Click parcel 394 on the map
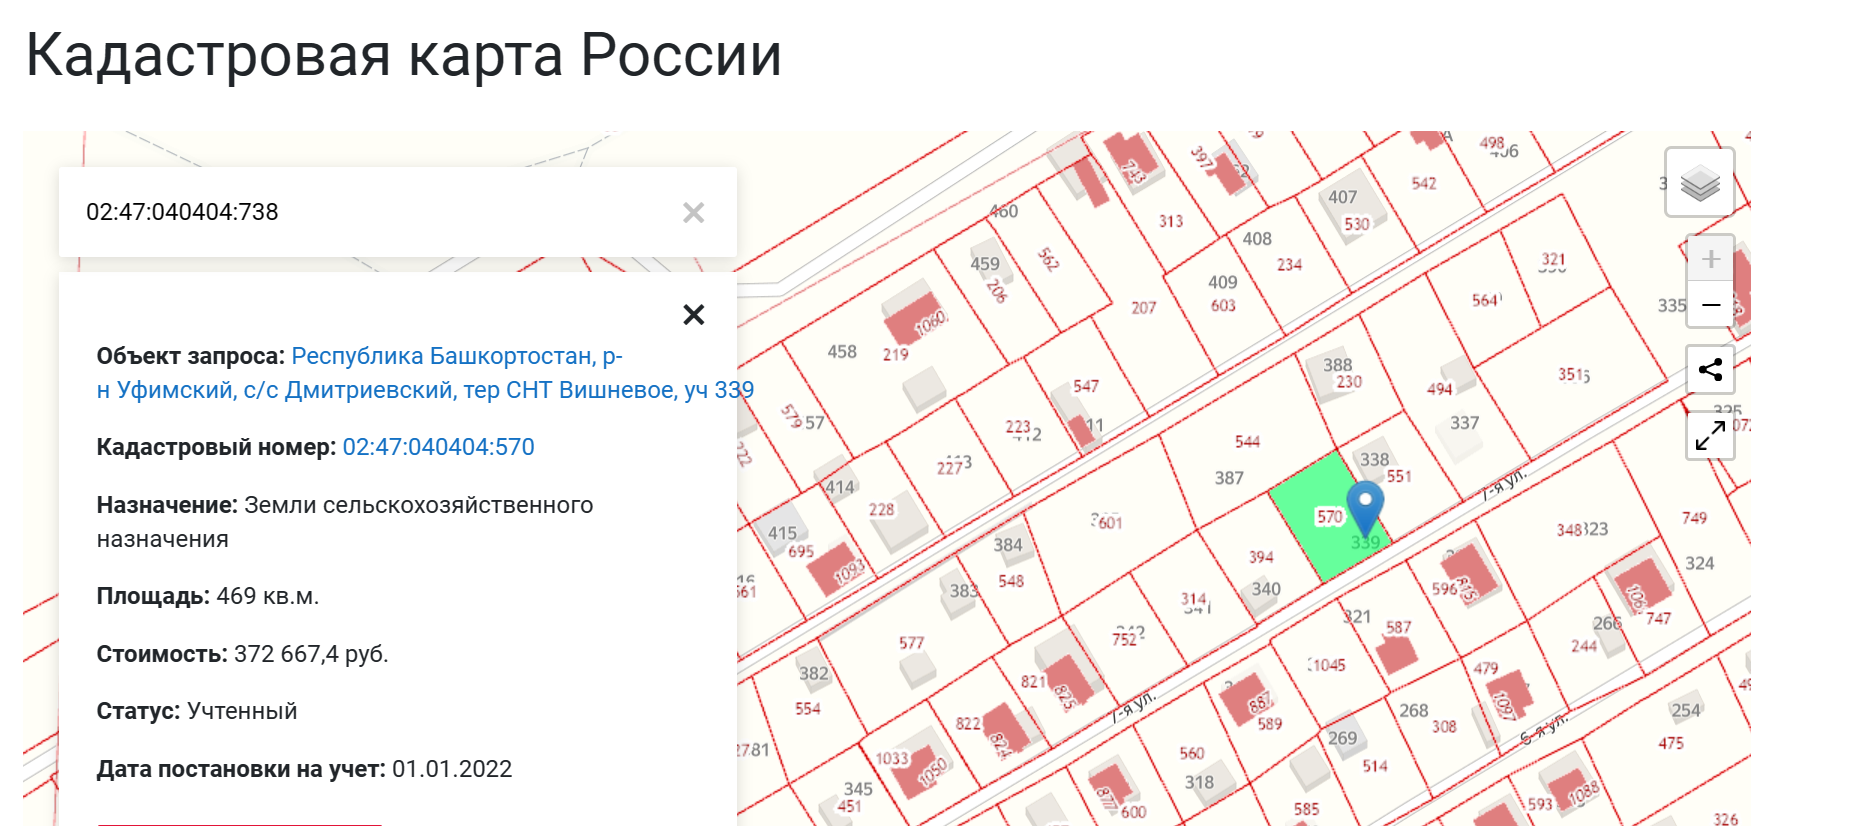Viewport: 1852px width, 826px height. point(1261,557)
